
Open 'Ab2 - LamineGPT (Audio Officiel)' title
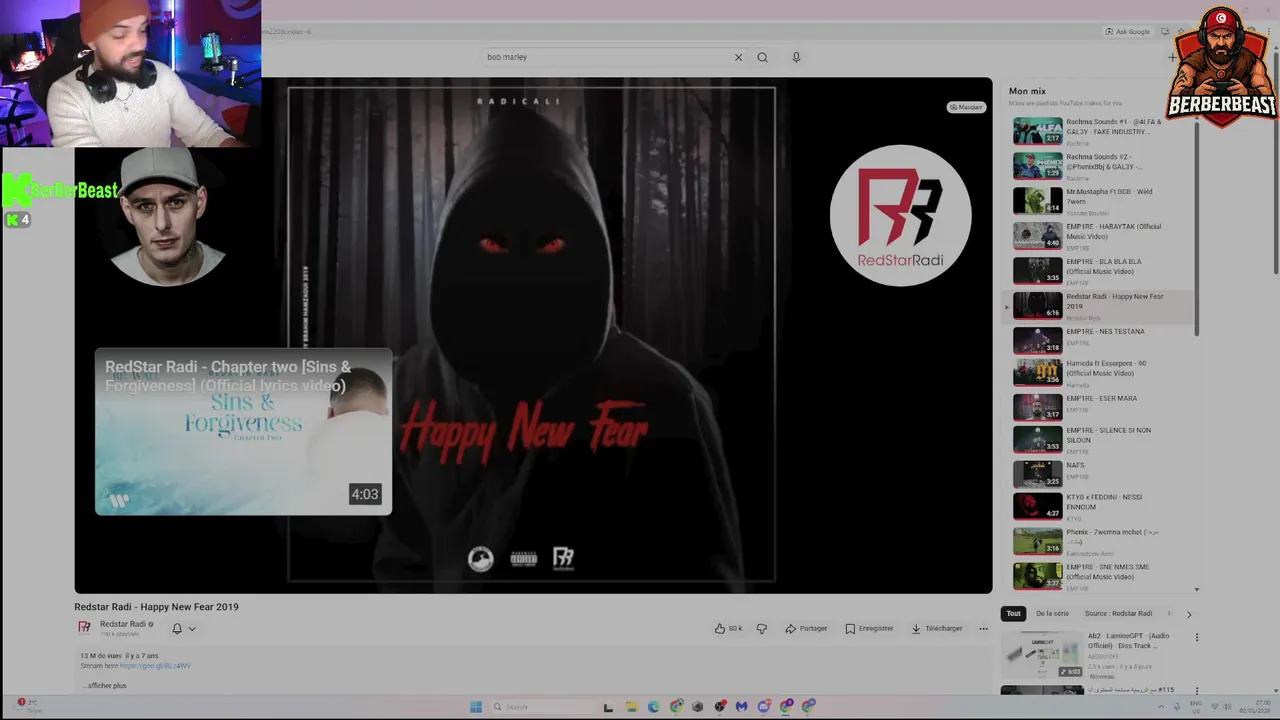point(1128,640)
